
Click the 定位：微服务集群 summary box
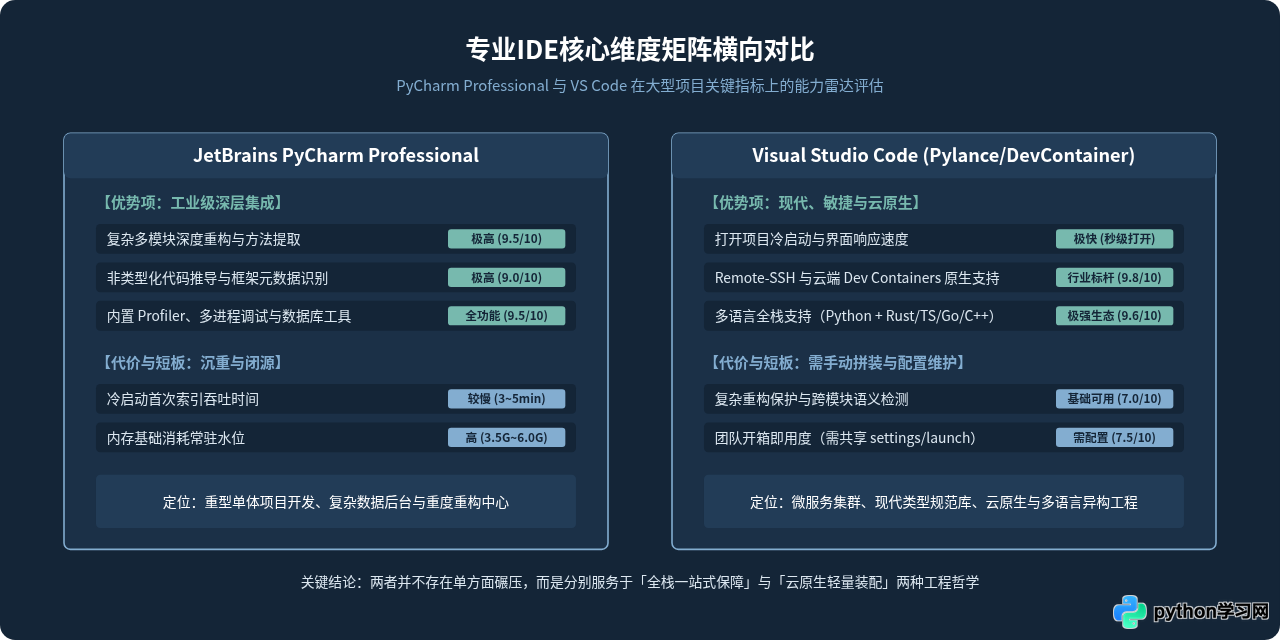click(944, 502)
